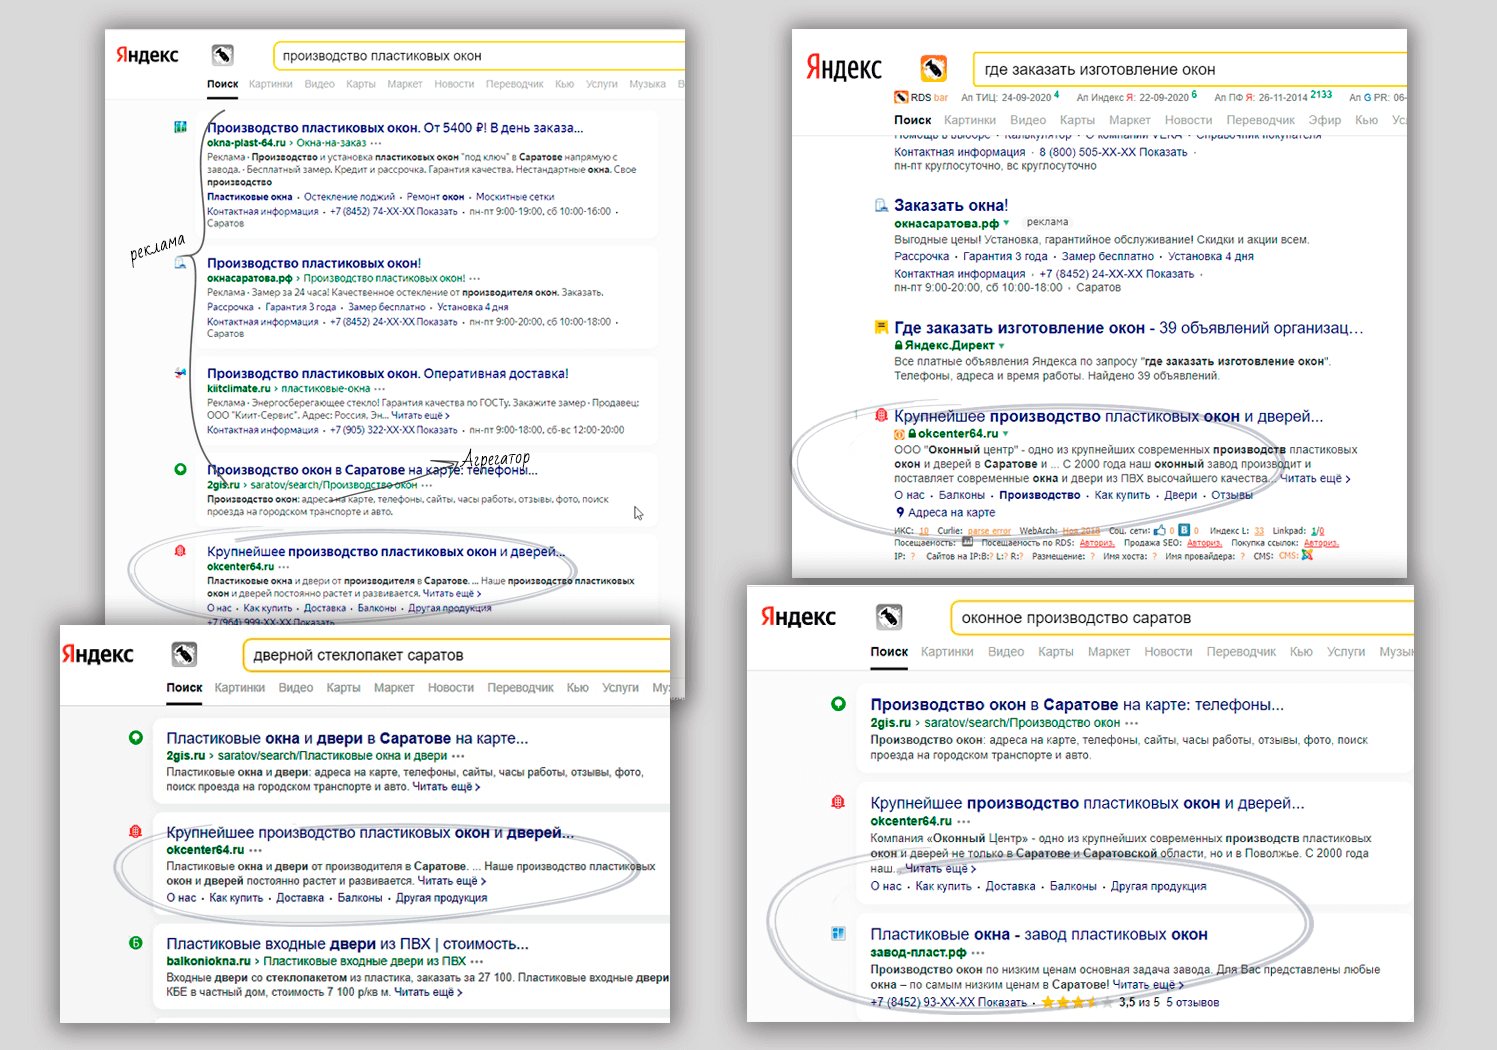Open 'Заказать окна!' result title

point(951,205)
